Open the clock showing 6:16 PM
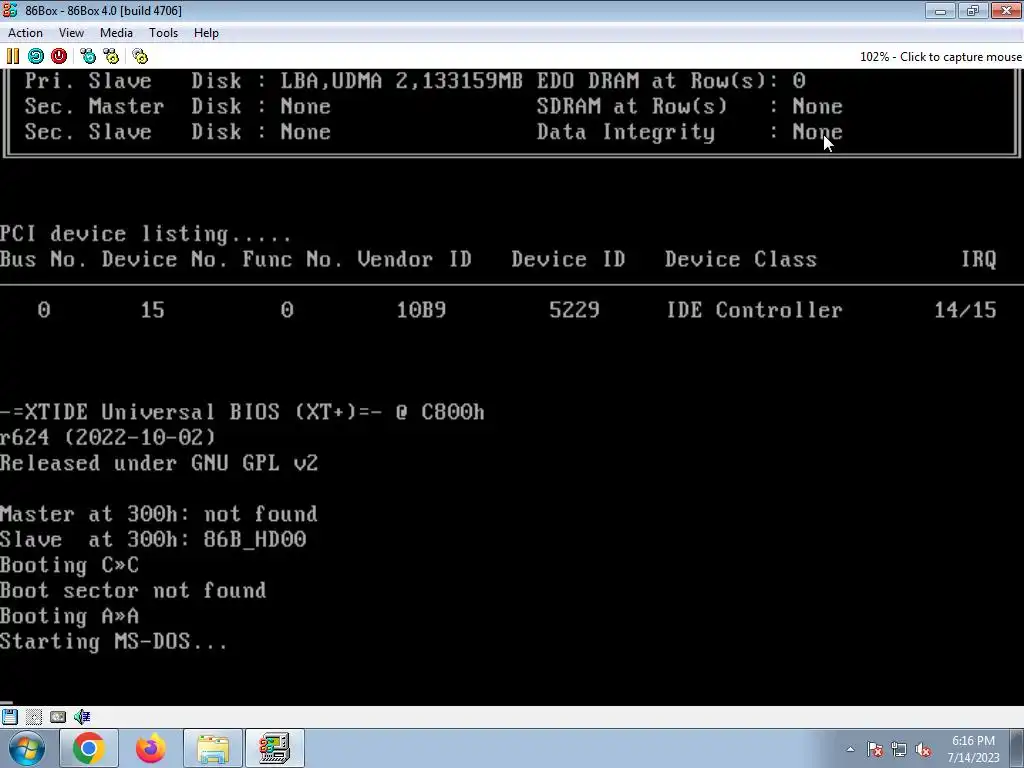The image size is (1024, 768). point(973,749)
